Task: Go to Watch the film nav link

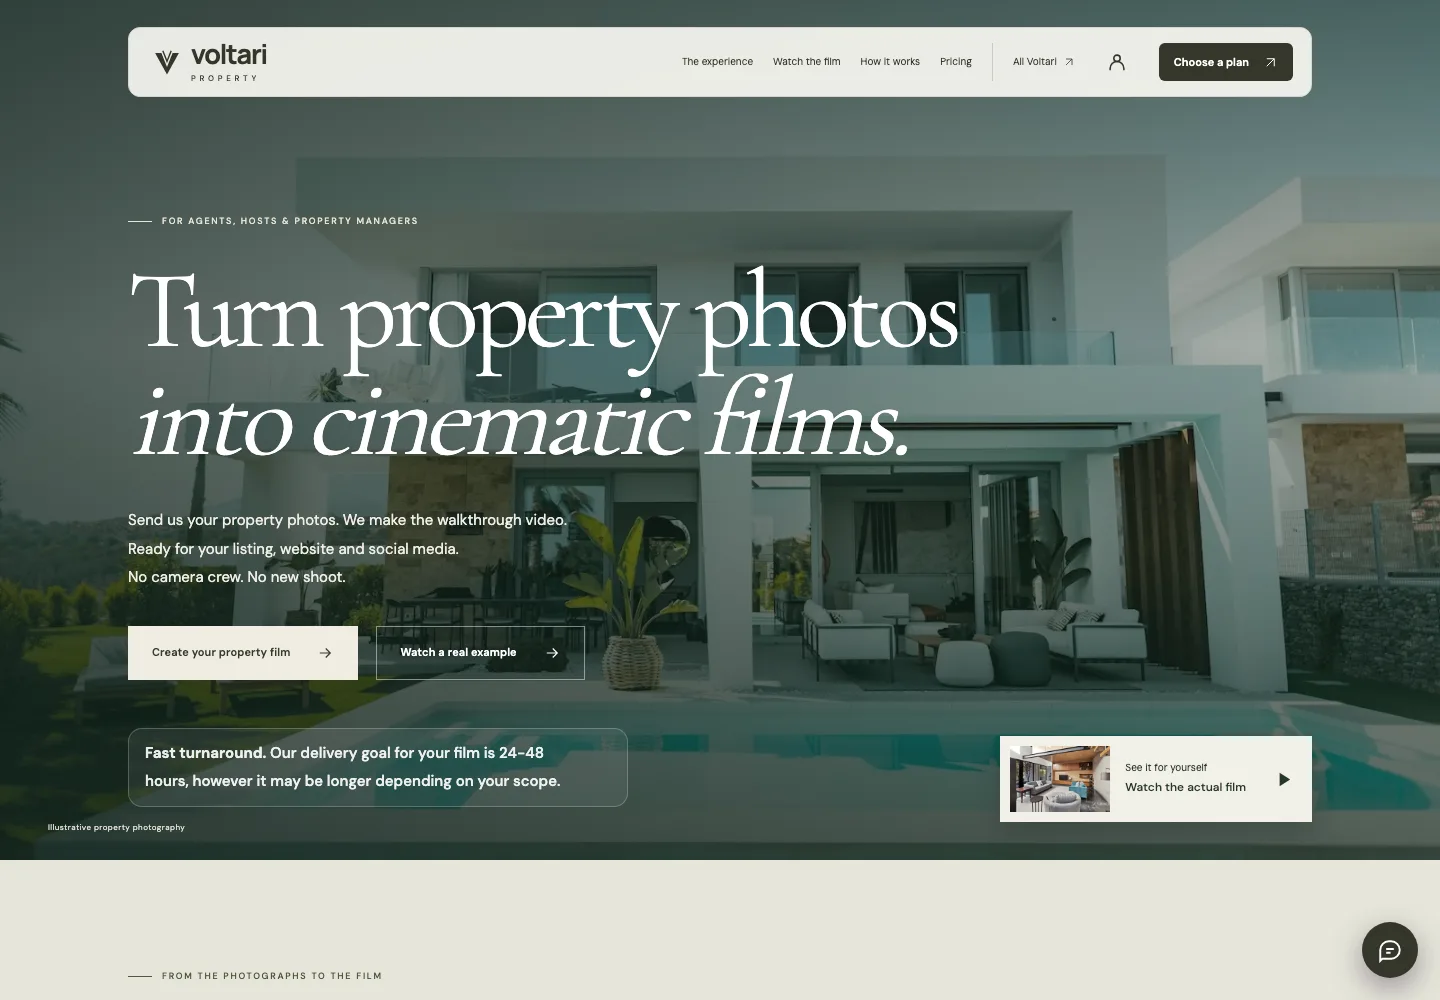Action: tap(806, 62)
